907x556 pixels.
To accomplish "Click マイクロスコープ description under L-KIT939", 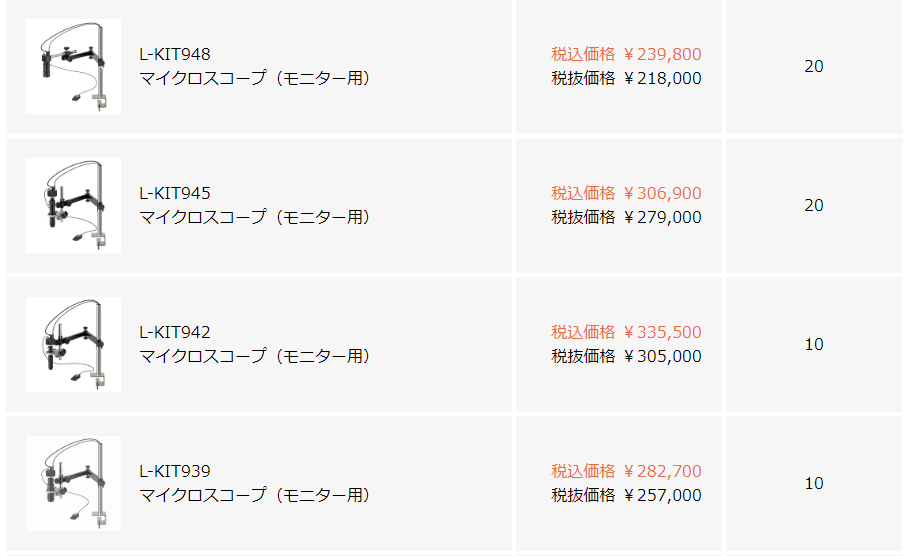I will [x=254, y=495].
